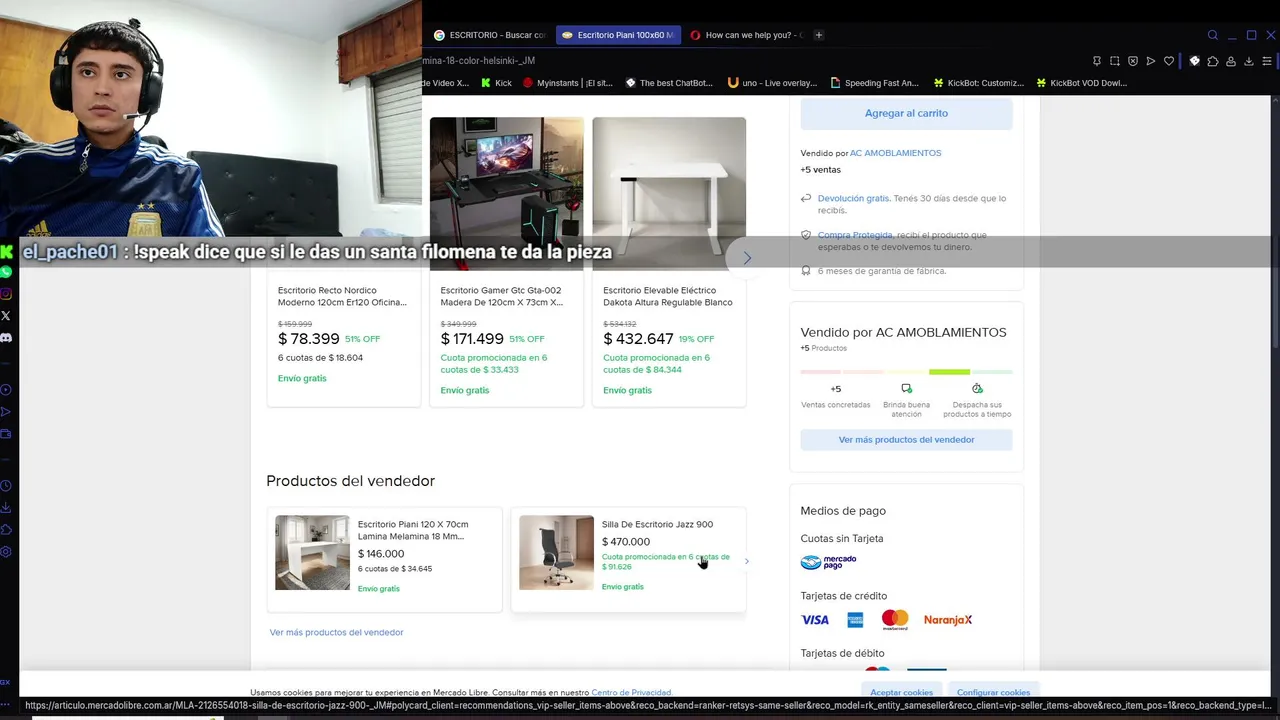Screen dimensions: 1280x720
Task: Open Downloads icon in the sidebar
Action: point(6,508)
